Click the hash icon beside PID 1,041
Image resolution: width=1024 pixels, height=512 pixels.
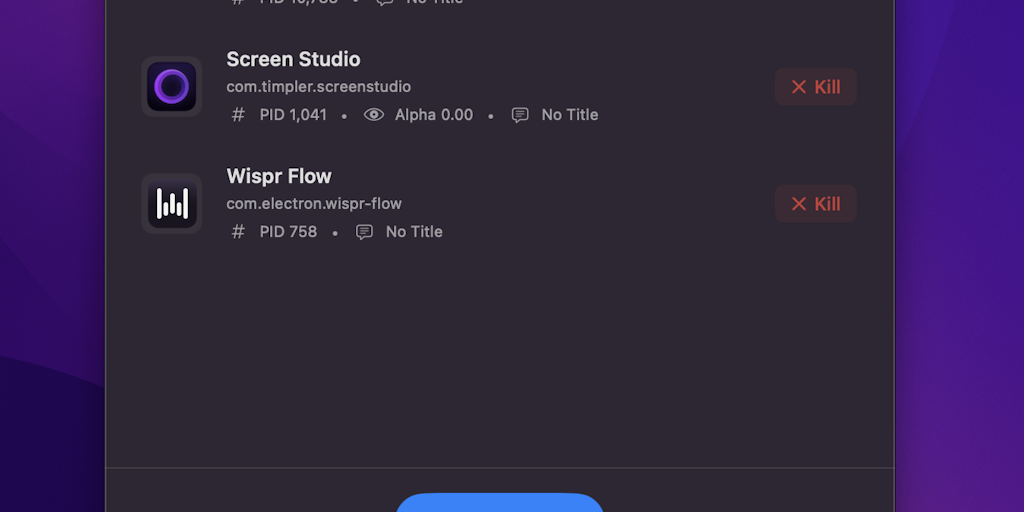[238, 115]
